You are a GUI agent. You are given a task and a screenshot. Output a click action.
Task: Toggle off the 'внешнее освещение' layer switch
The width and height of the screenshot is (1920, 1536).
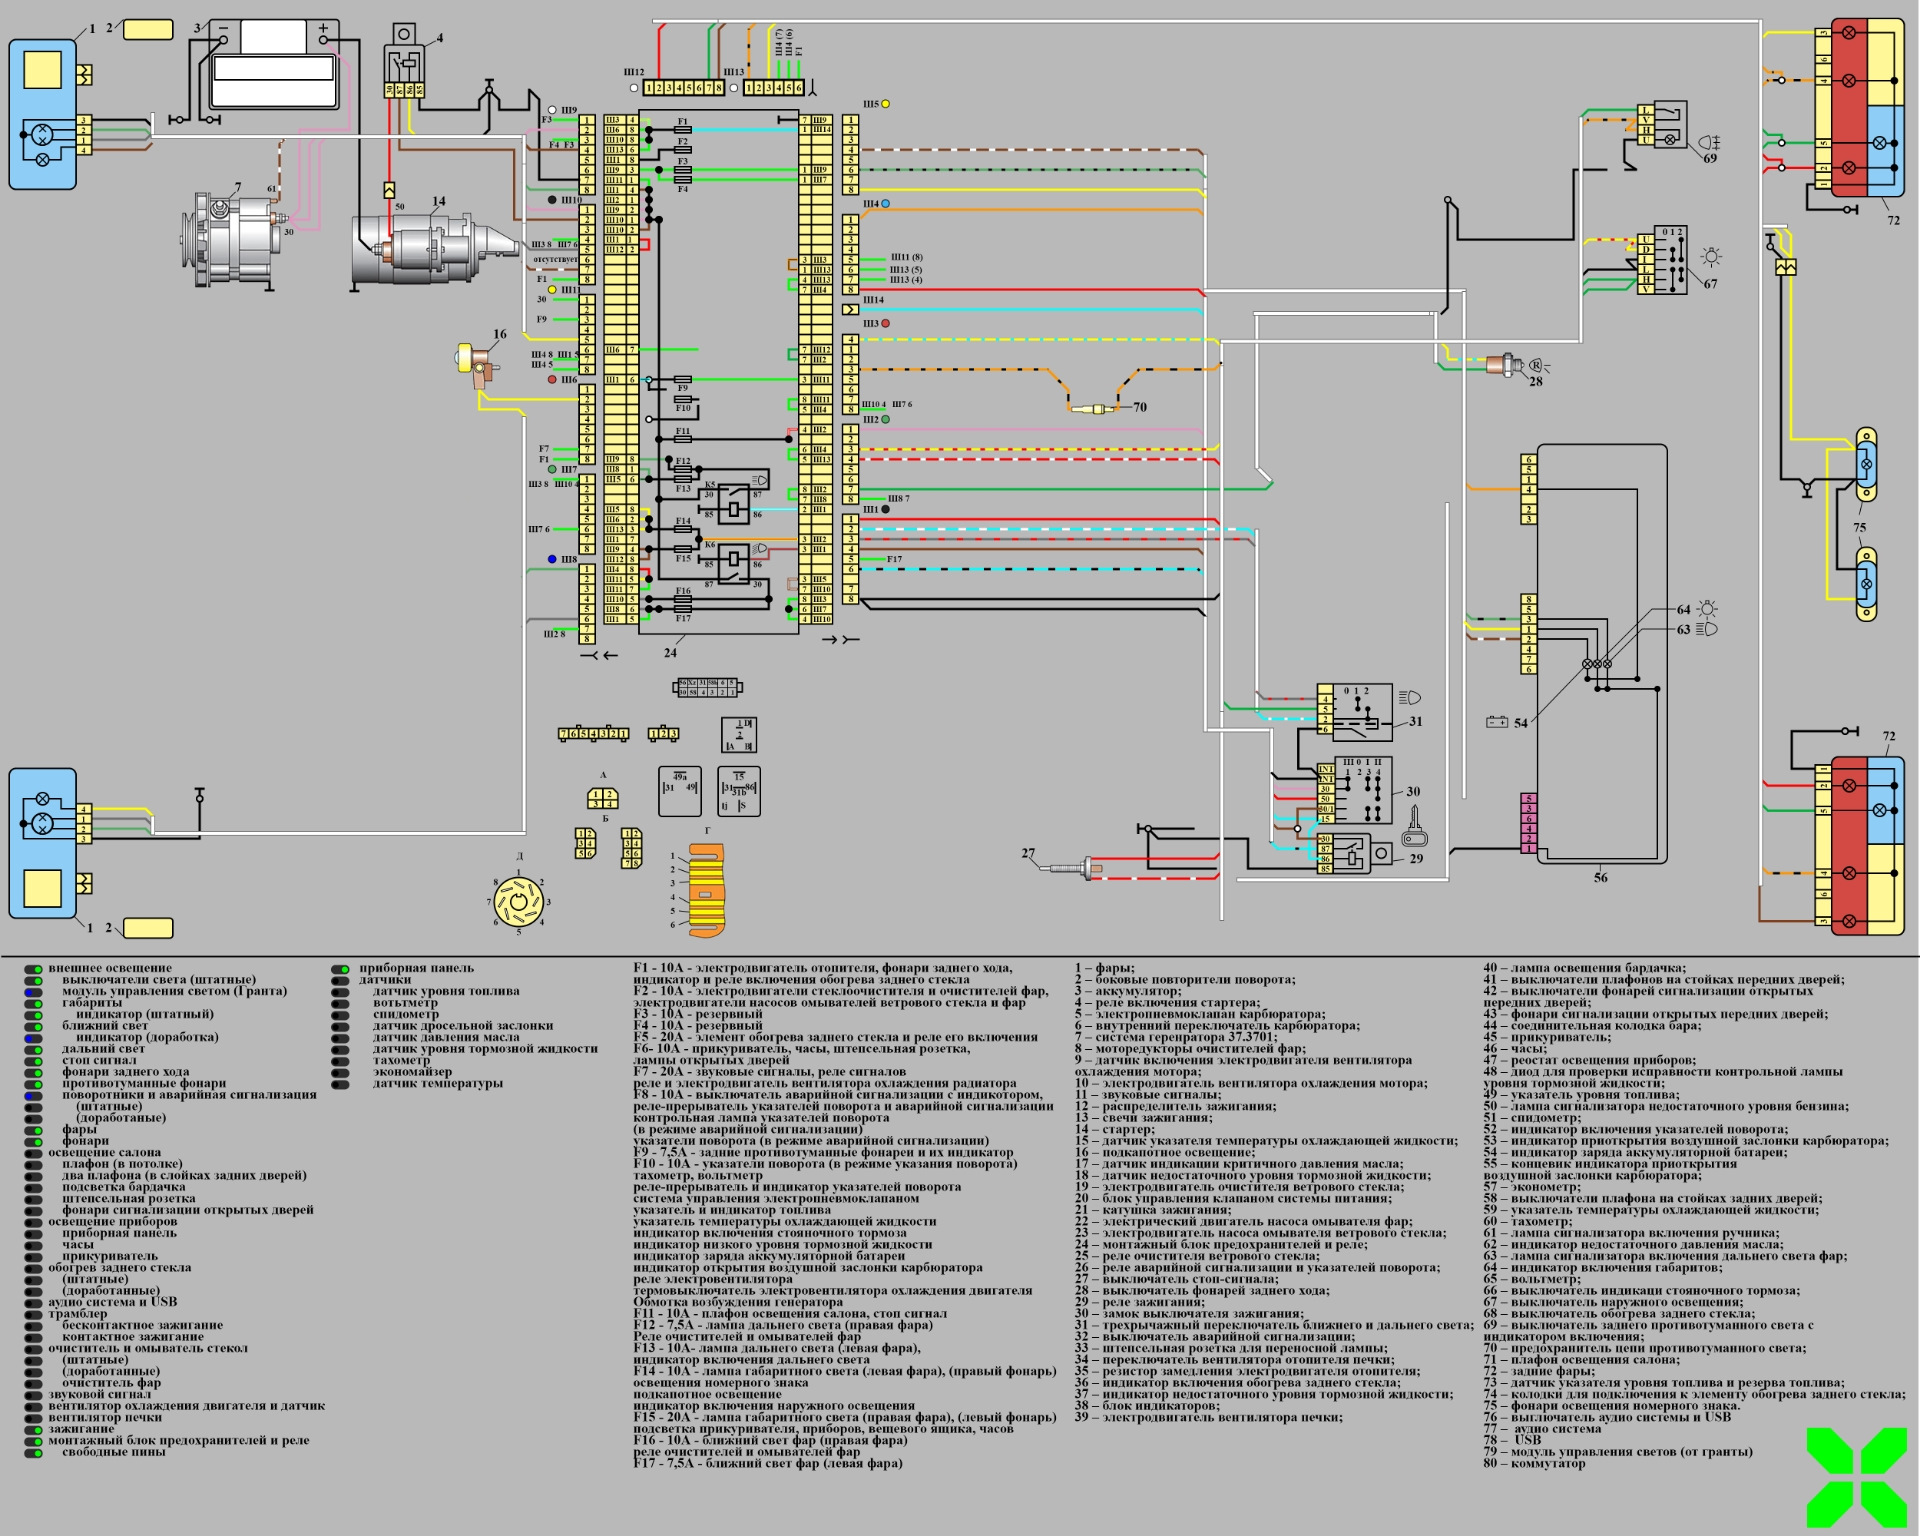pyautogui.click(x=34, y=969)
